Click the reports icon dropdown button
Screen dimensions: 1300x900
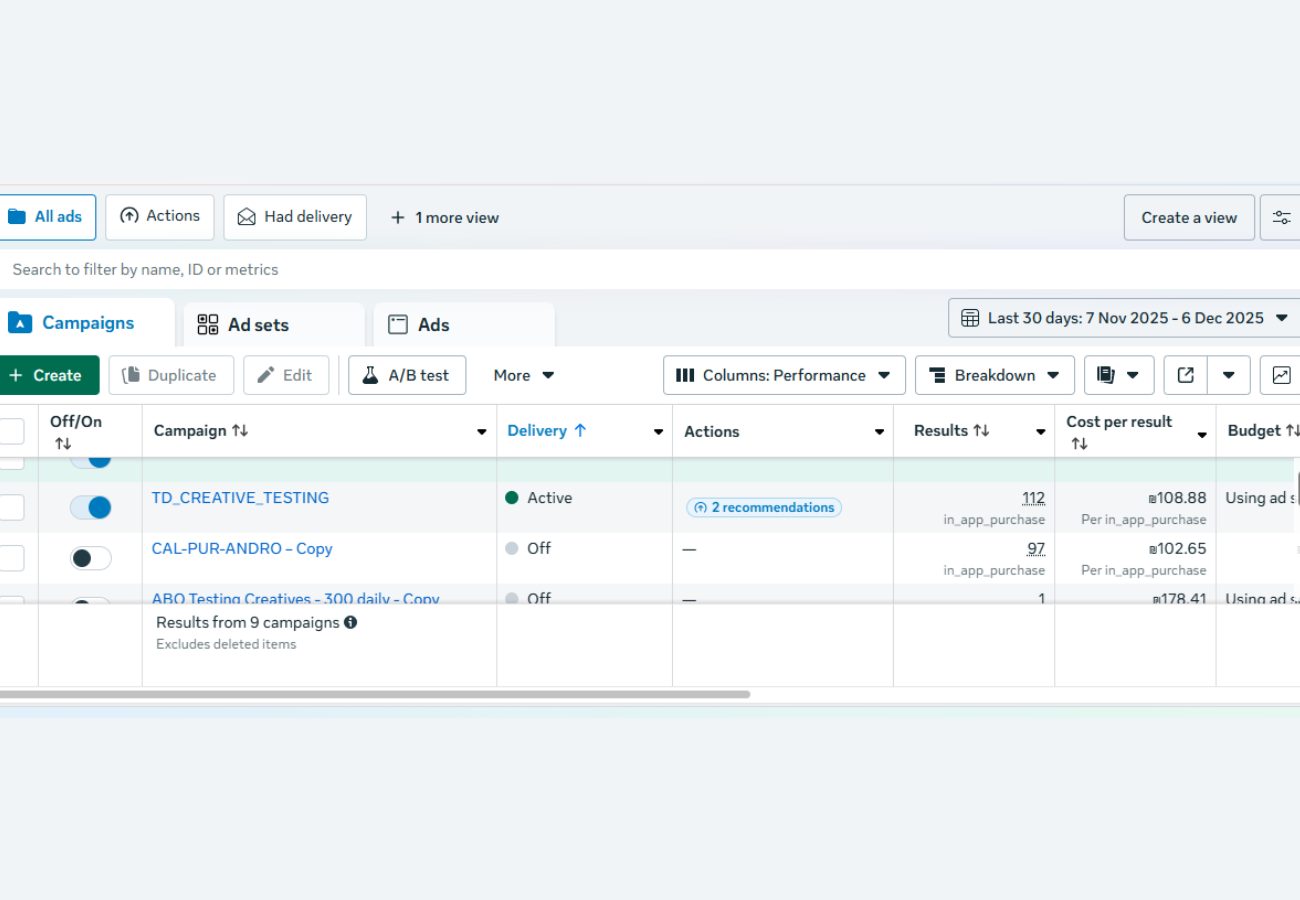1118,375
